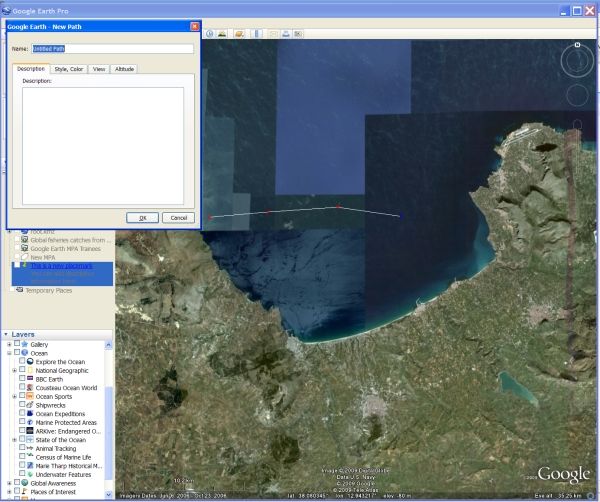Click the historical imagery clock toolbar icon

[x=209, y=34]
